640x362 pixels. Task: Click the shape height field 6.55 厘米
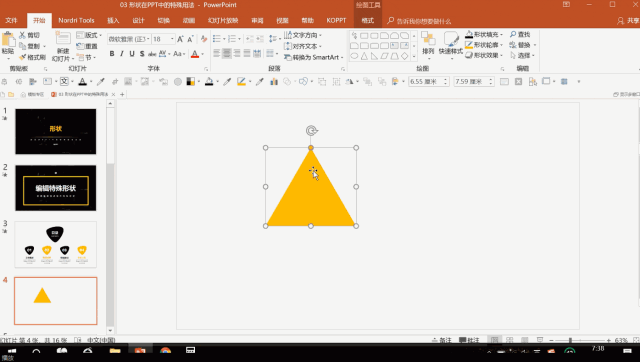pyautogui.click(x=429, y=82)
